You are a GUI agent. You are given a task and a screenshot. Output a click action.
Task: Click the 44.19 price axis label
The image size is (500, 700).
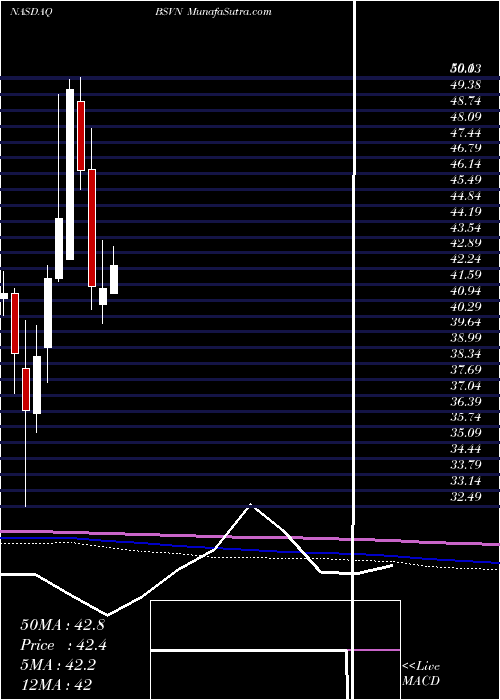click(x=466, y=212)
